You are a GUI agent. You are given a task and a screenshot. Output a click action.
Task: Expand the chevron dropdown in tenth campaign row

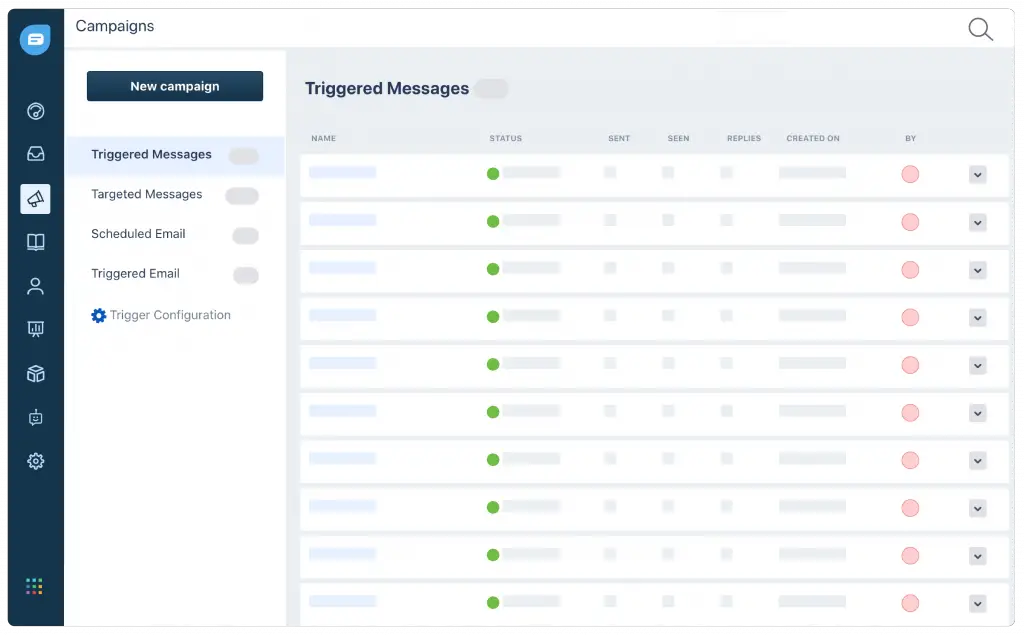click(x=978, y=604)
